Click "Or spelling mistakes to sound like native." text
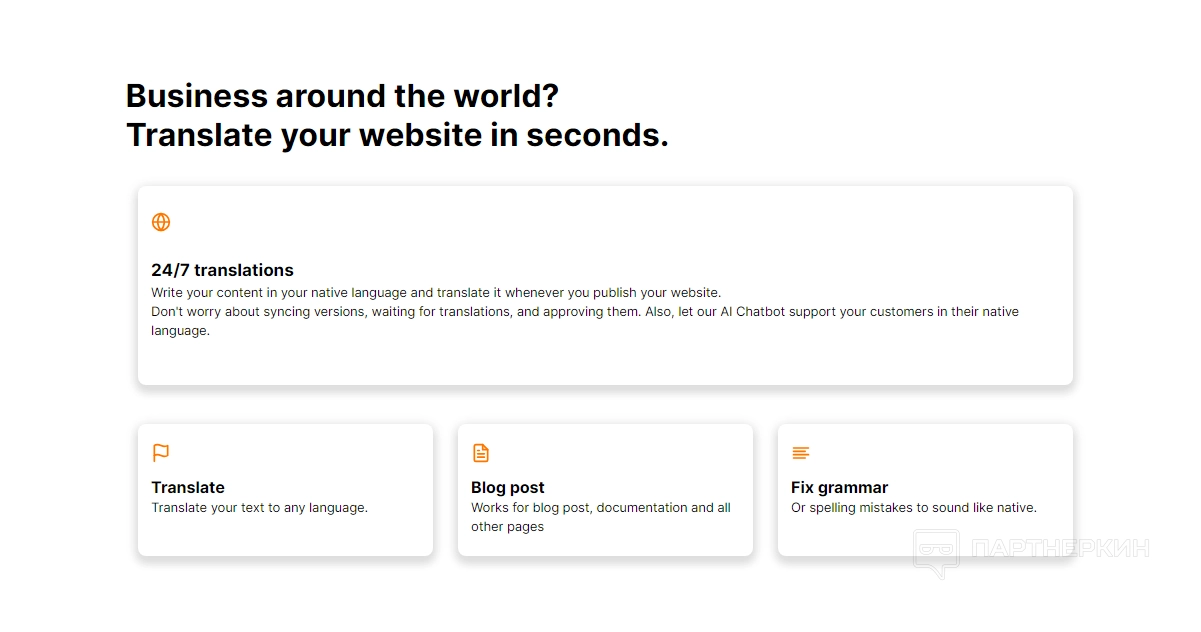Viewport: 1201px width, 632px height. click(x=913, y=508)
